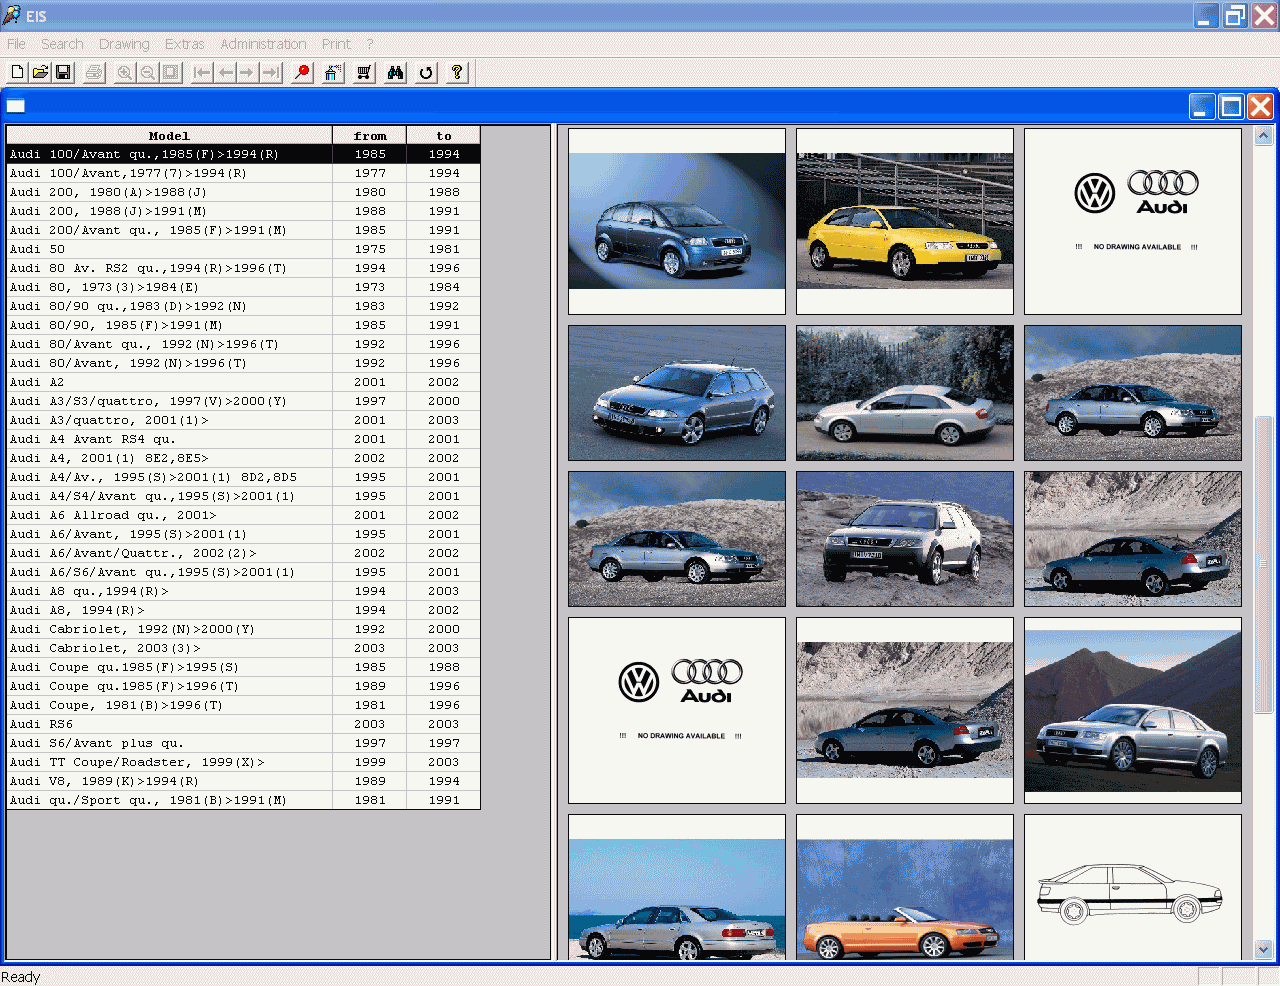Click the blue Audi A2 hatchback thumbnail
This screenshot has width=1280, height=986.
pyautogui.click(x=677, y=221)
